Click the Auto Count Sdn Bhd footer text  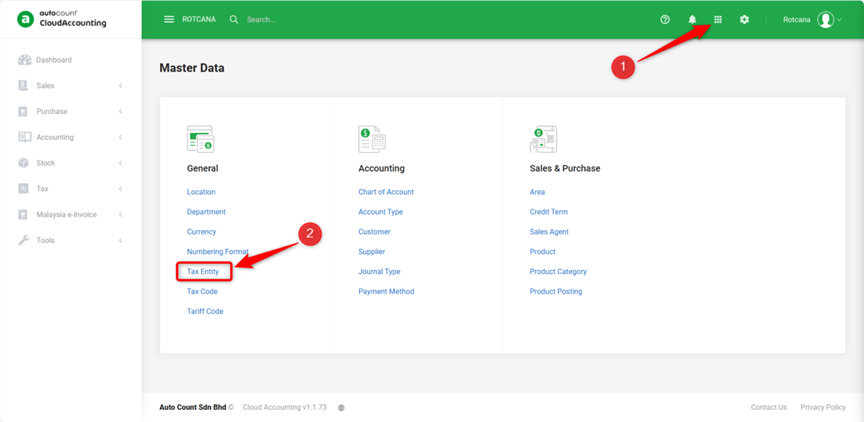click(x=193, y=407)
